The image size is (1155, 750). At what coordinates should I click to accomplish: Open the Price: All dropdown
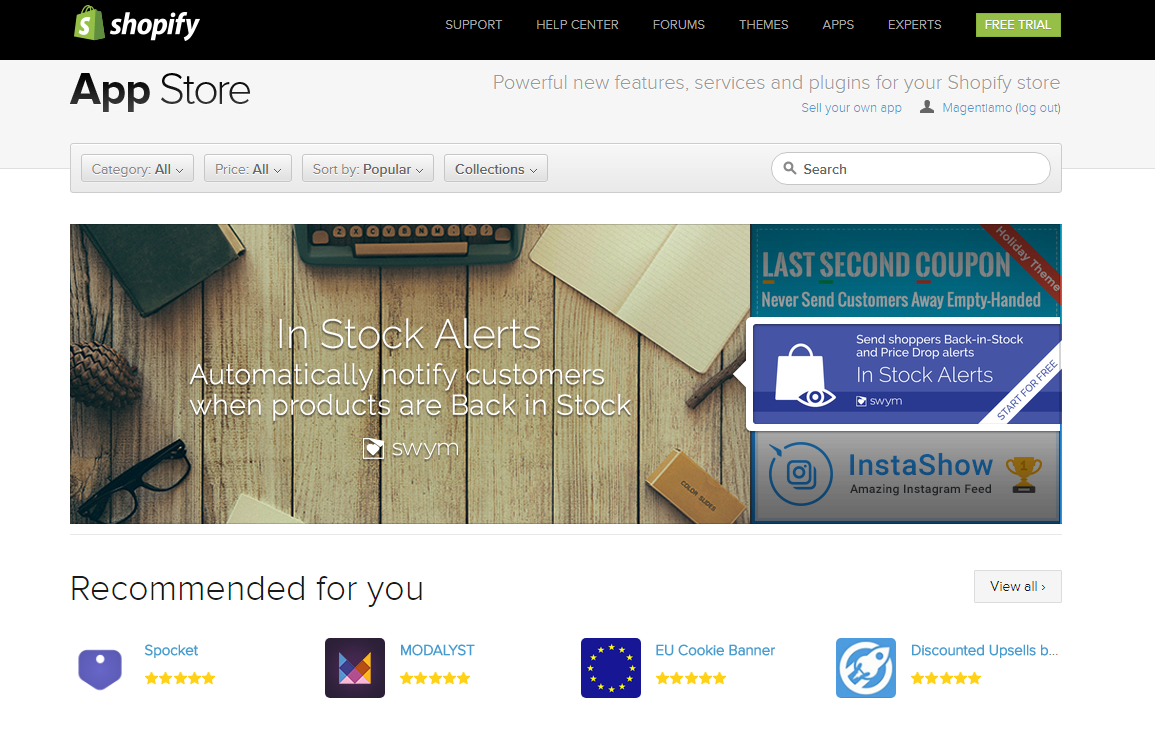point(246,168)
